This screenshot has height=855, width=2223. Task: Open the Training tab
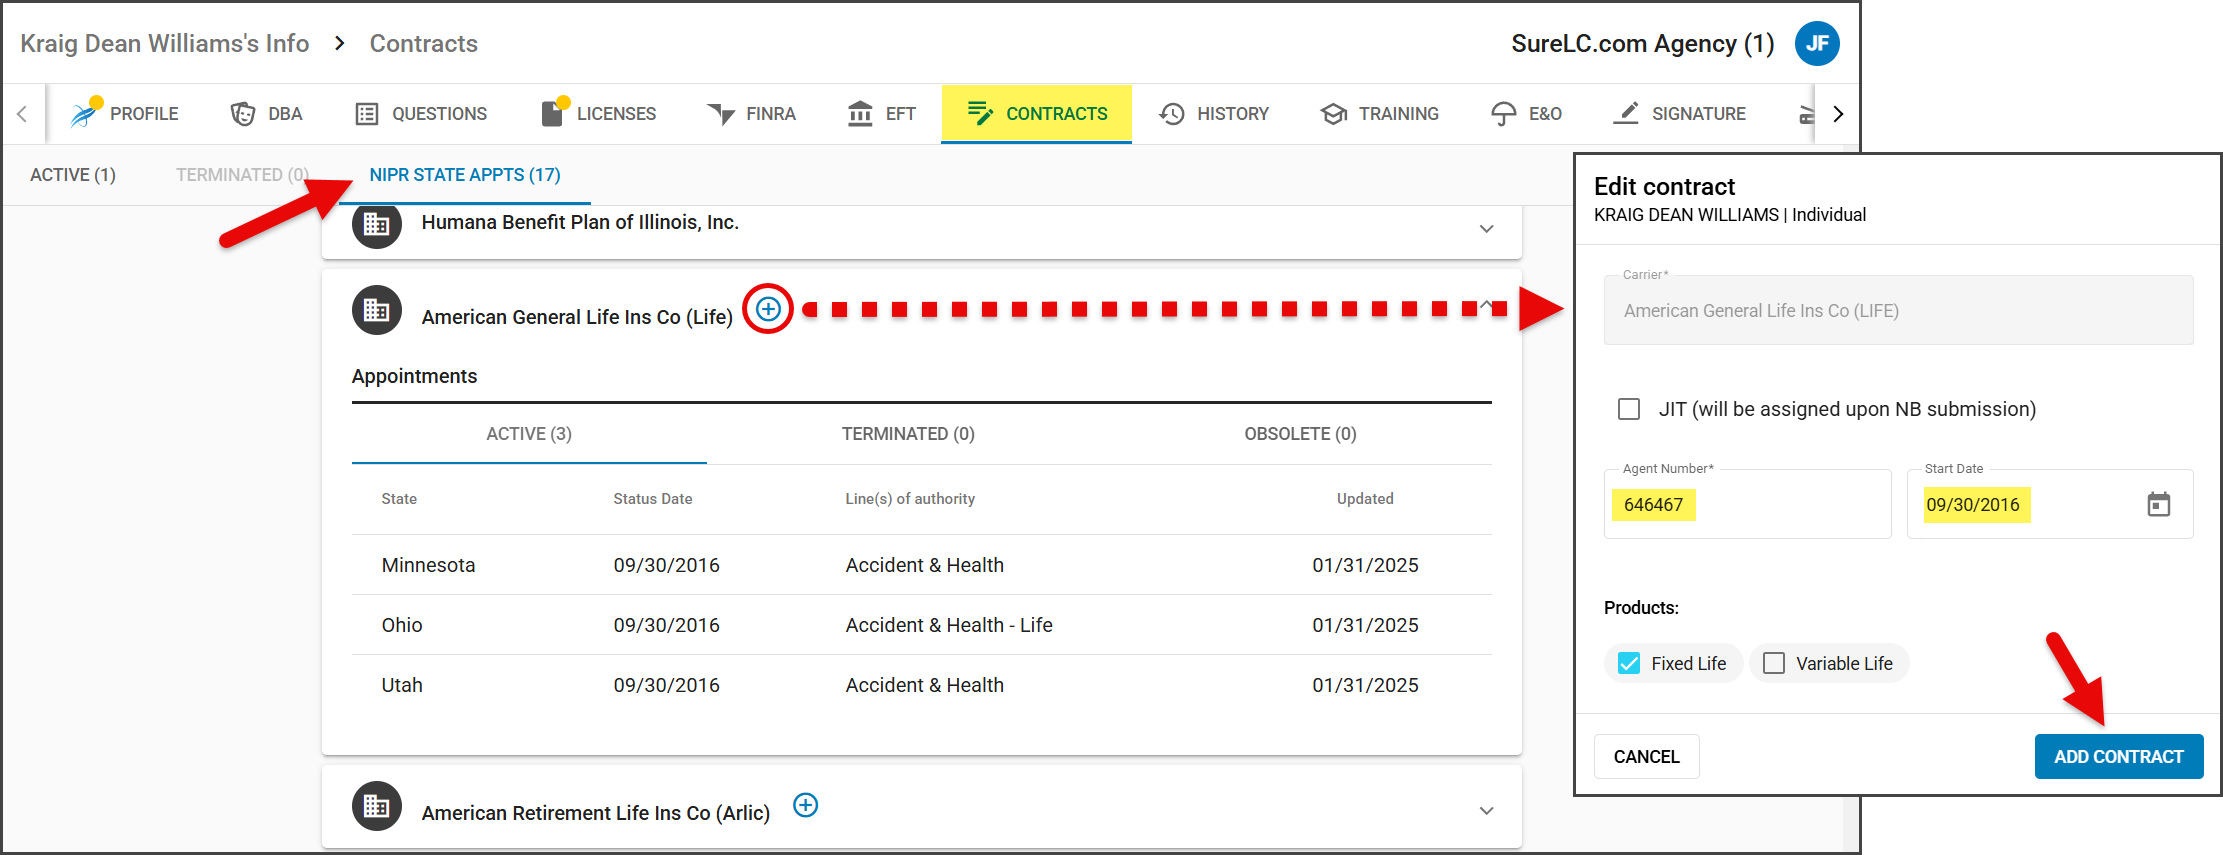pyautogui.click(x=1379, y=114)
